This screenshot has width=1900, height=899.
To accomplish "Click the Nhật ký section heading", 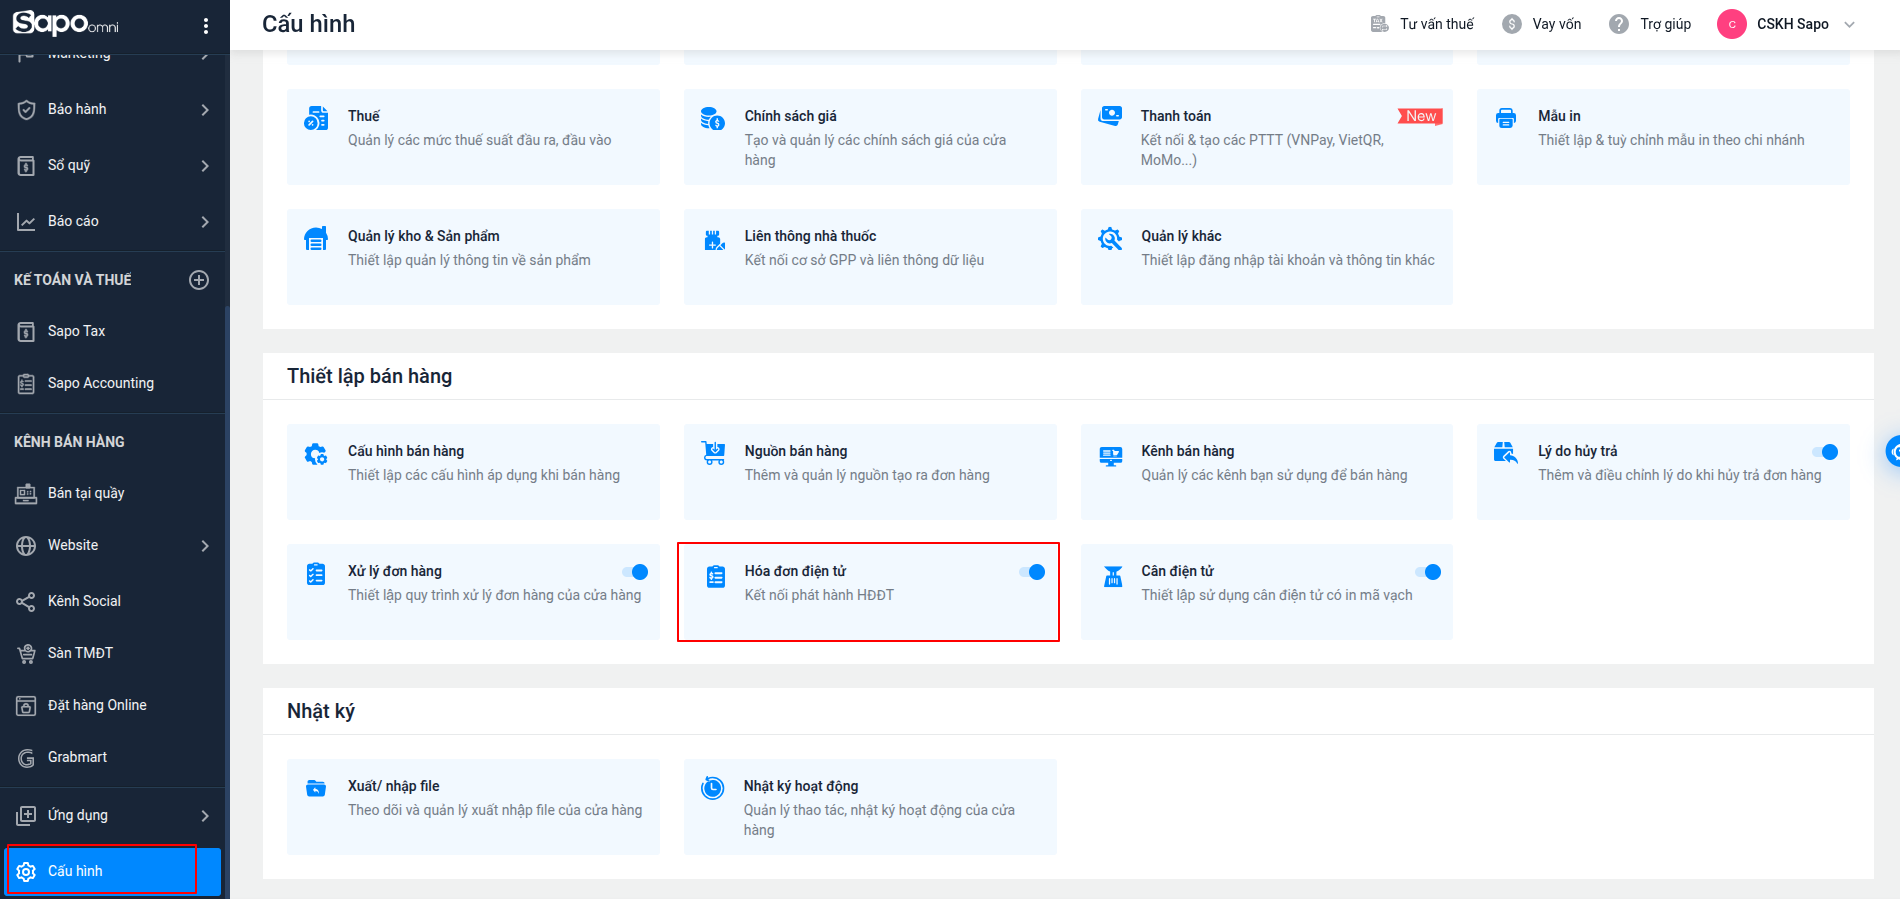I will [321, 711].
